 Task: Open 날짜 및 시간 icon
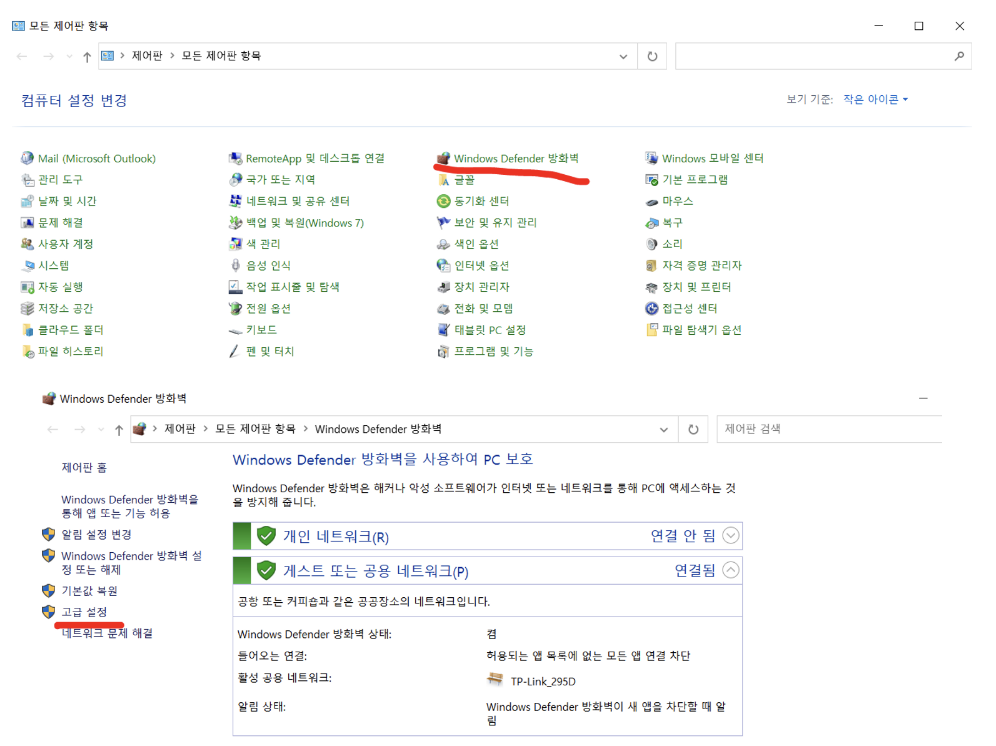pos(58,201)
